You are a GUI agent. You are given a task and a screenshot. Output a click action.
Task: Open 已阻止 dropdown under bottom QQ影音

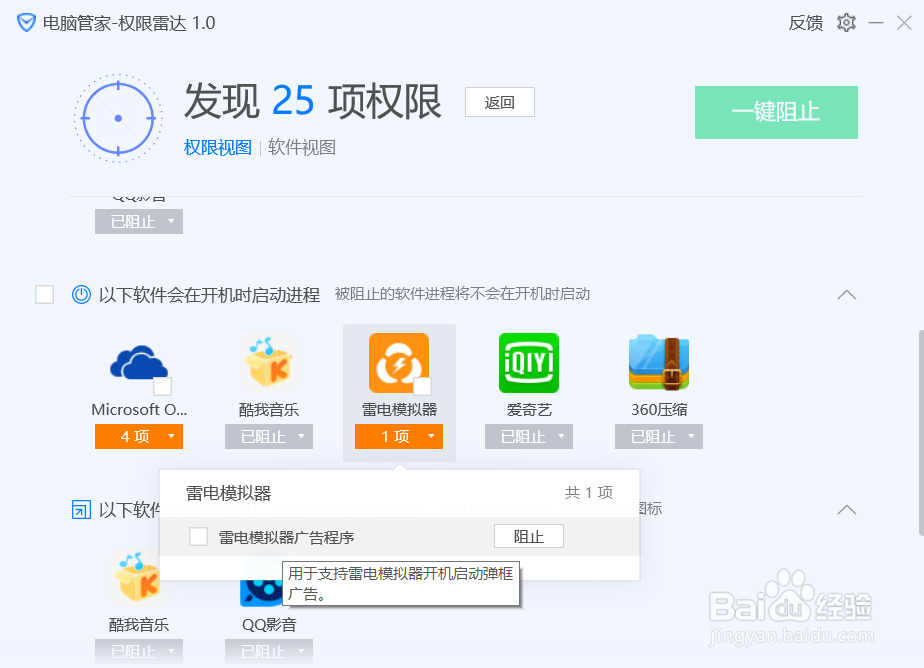pyautogui.click(x=269, y=651)
